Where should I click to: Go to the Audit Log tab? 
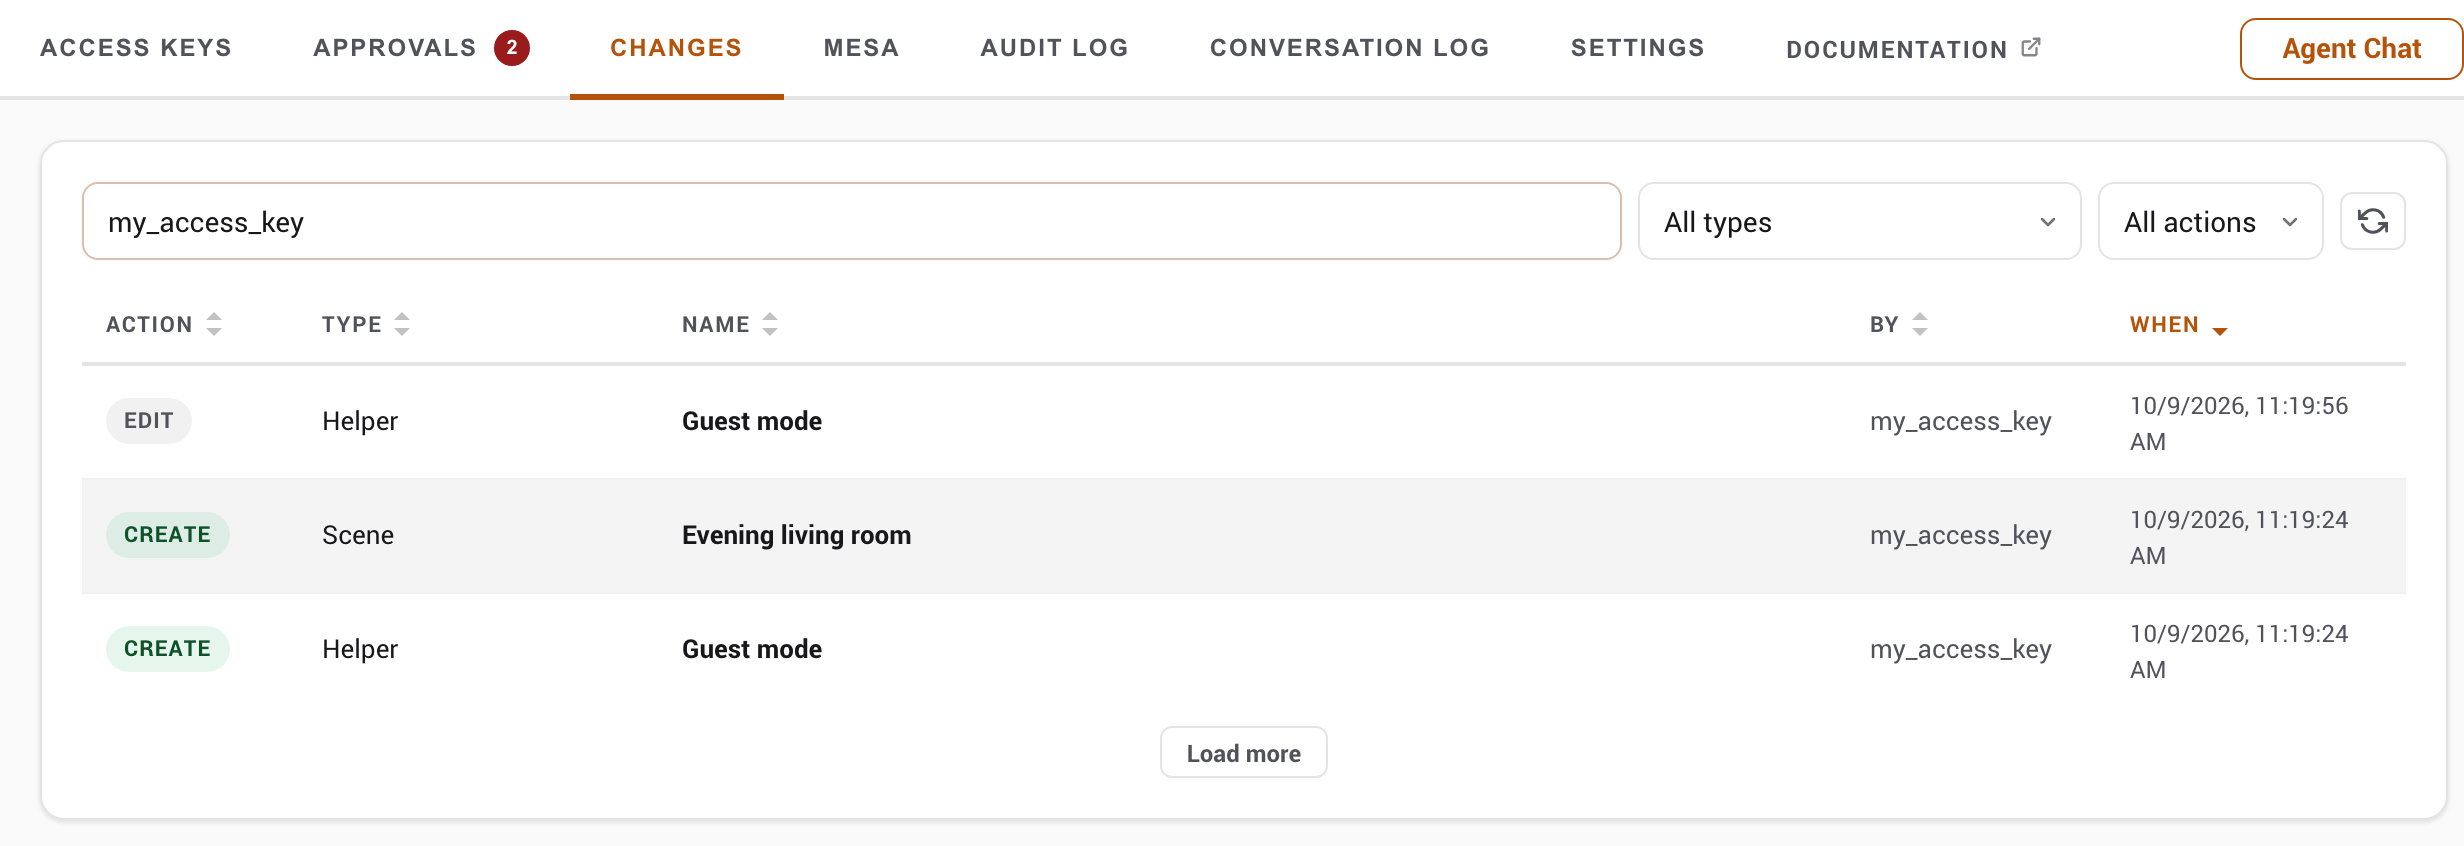coord(1054,48)
